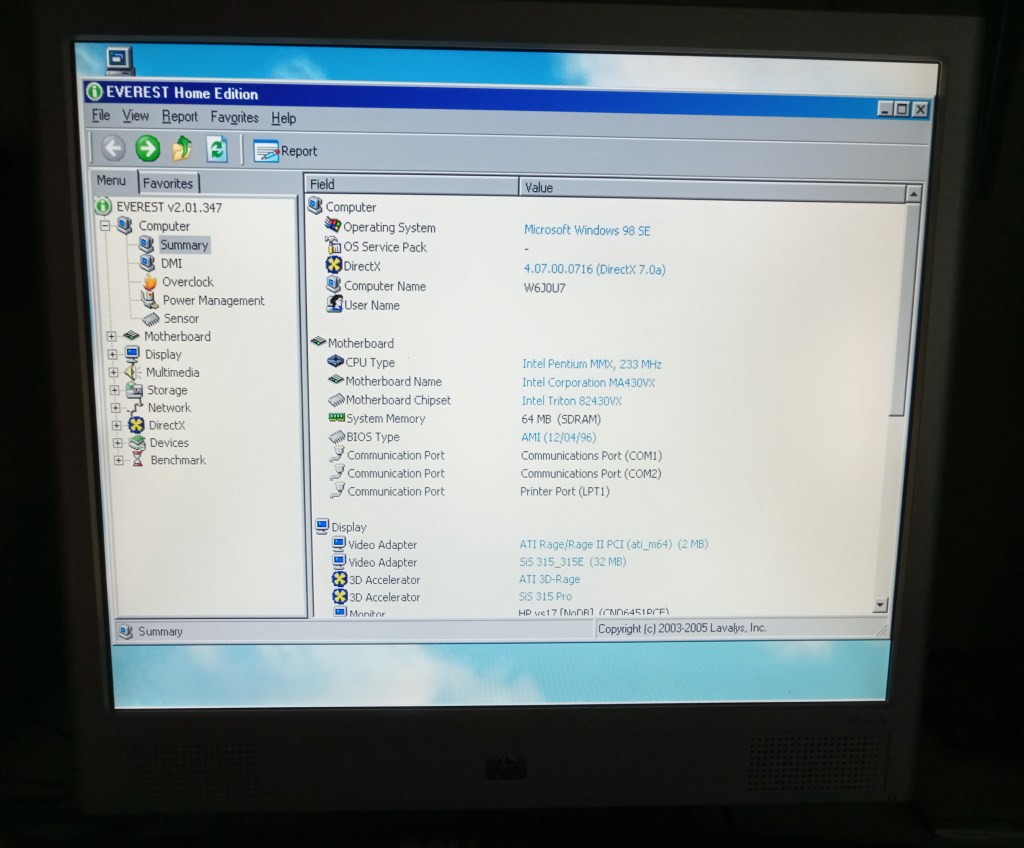Collapse the Computer tree node
1024x848 pixels.
click(104, 226)
